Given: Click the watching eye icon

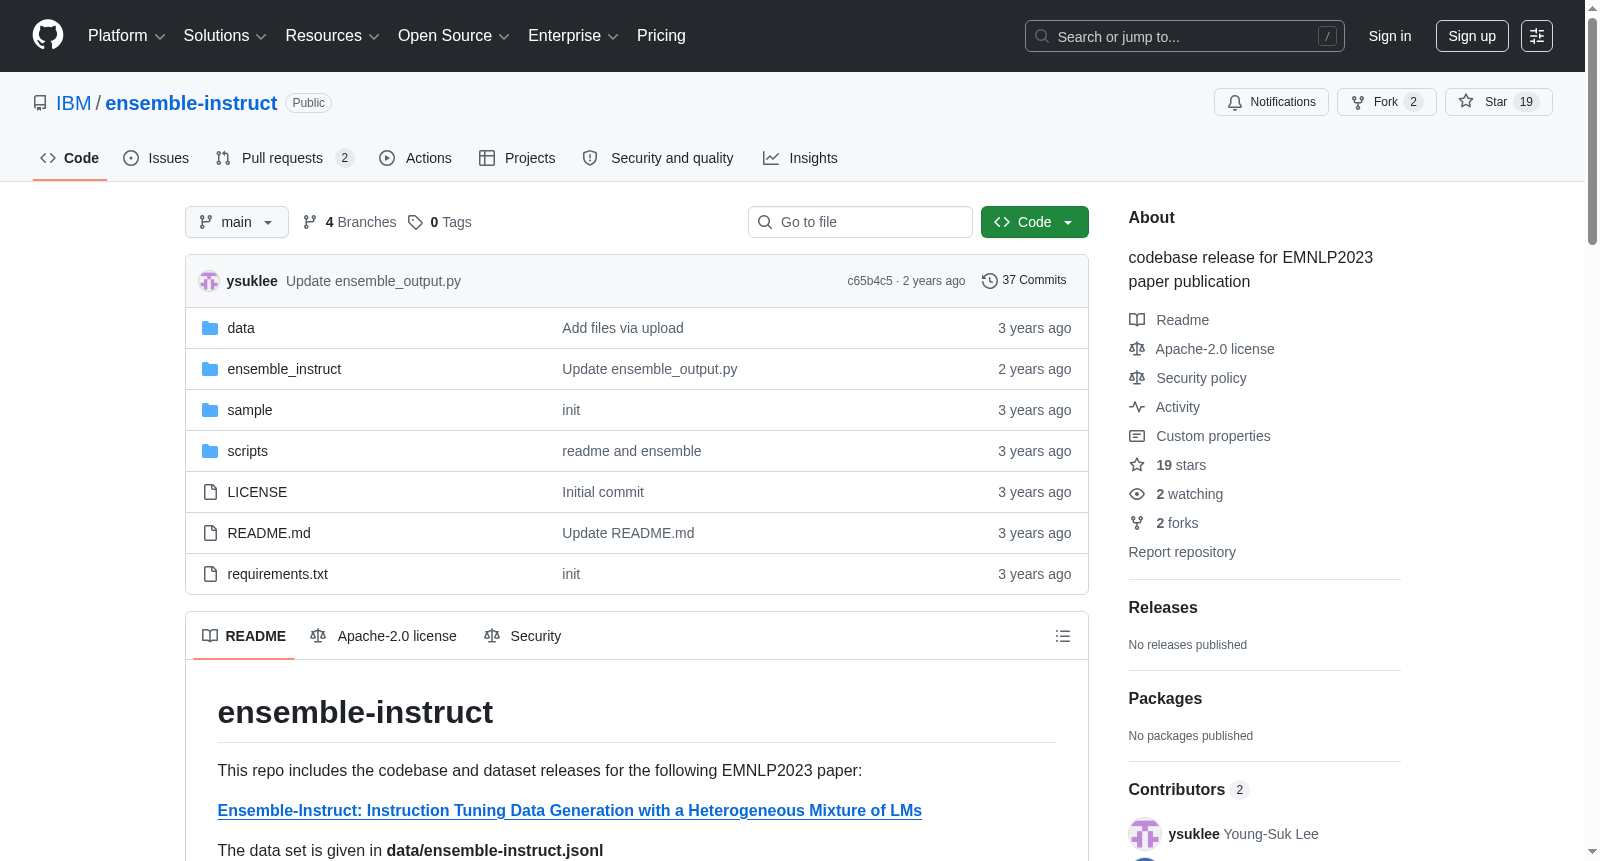Looking at the screenshot, I should coord(1137,494).
